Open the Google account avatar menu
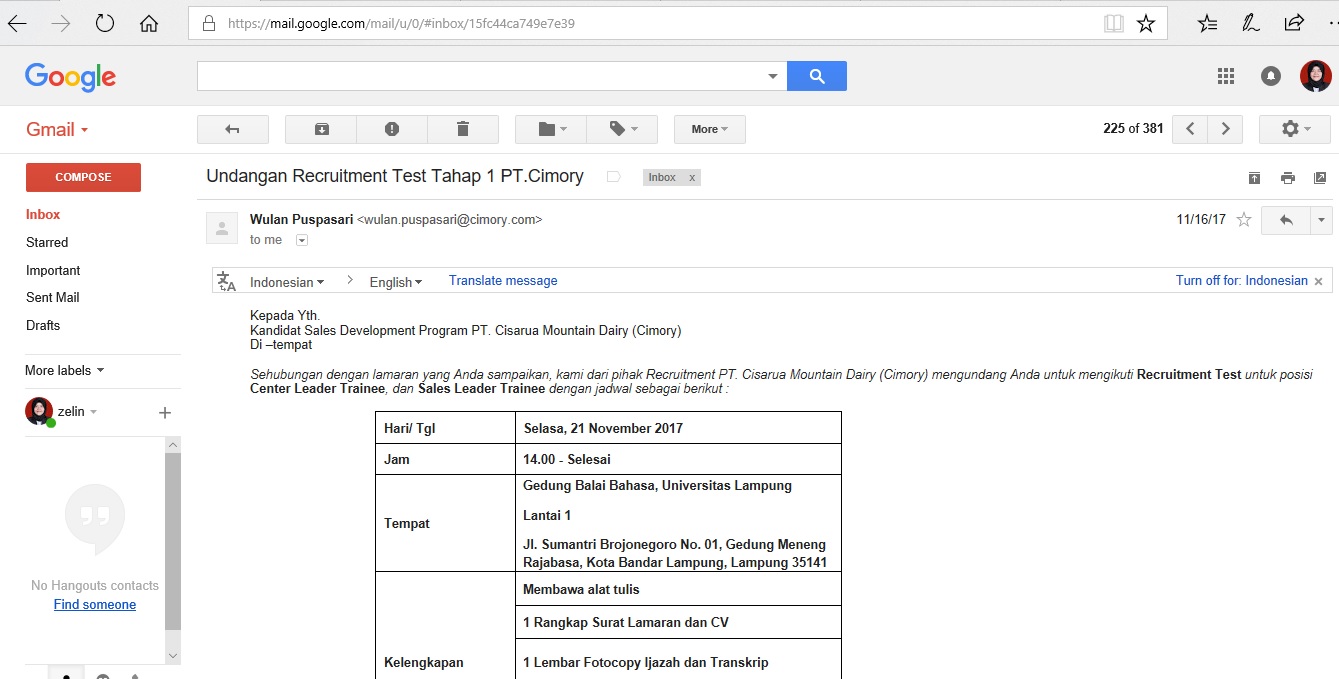Screen dimensions: 1339x679 coord(1316,76)
